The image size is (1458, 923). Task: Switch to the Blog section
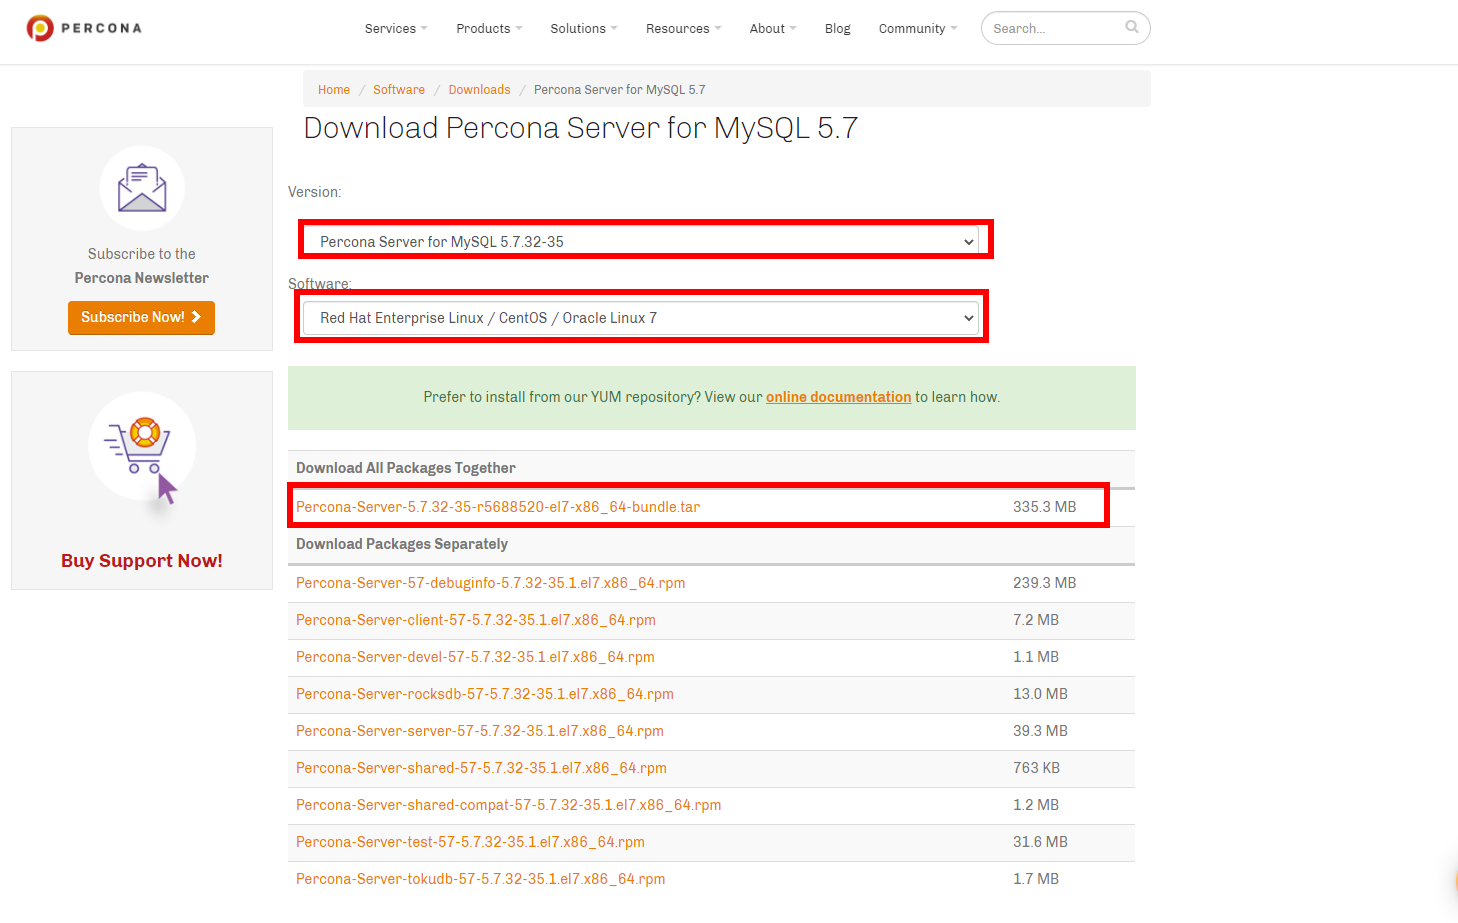837,28
